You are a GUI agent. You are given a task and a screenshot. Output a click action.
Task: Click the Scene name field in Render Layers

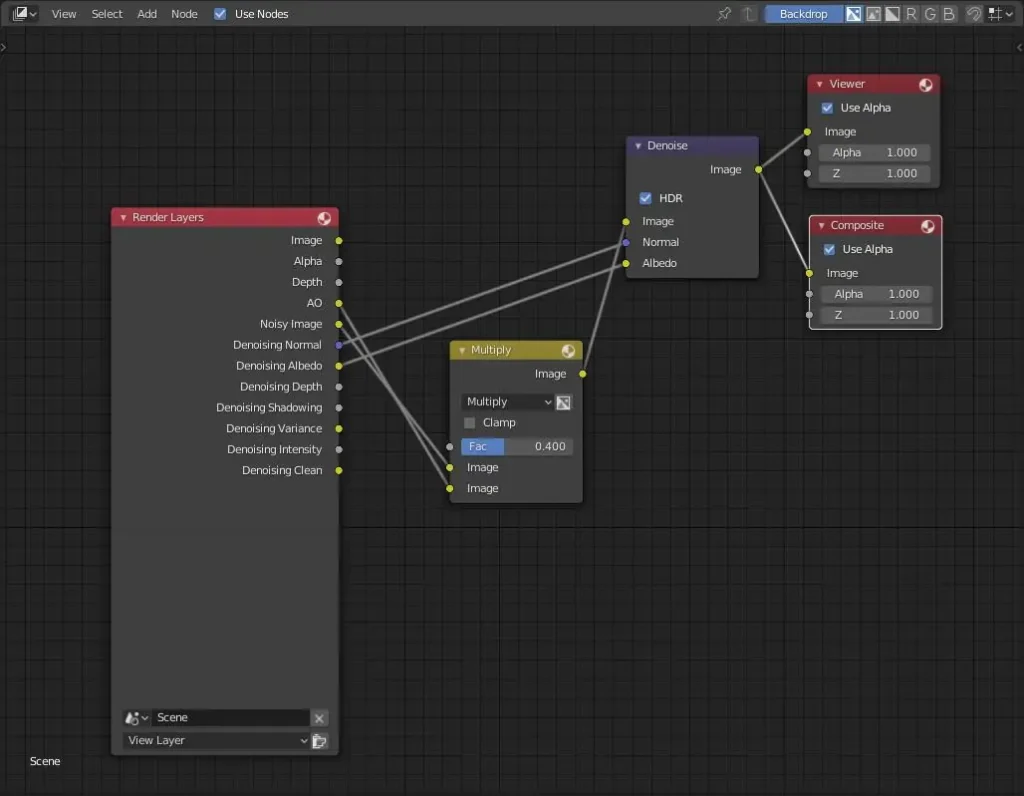coord(231,718)
